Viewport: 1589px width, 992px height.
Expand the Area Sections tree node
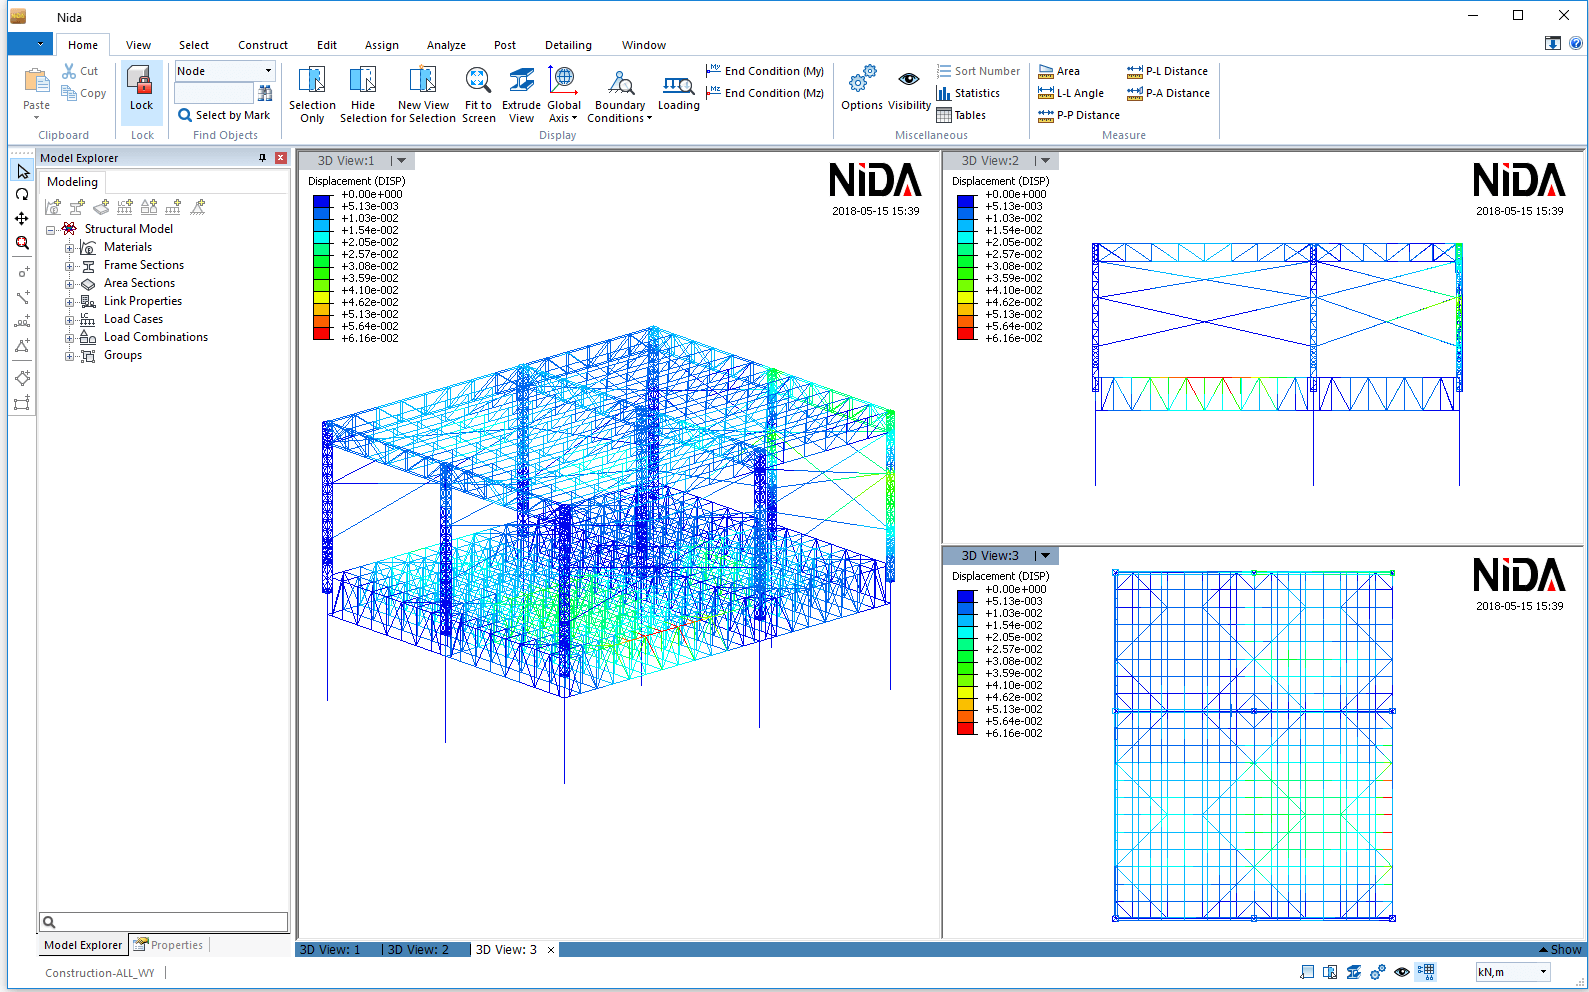pos(69,284)
